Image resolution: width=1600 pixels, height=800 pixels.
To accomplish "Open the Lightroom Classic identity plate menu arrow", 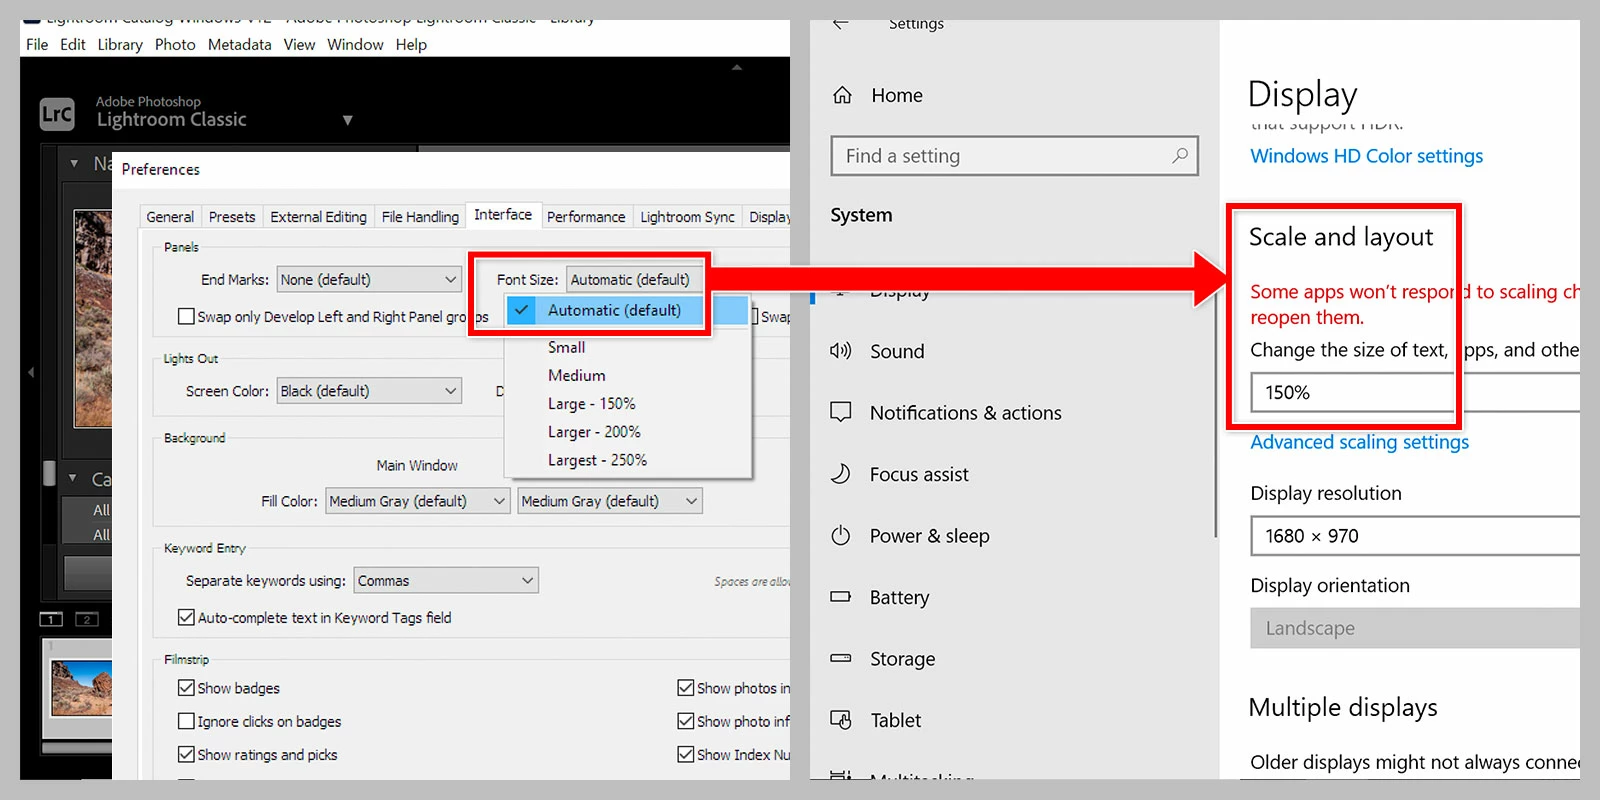I will coord(347,120).
